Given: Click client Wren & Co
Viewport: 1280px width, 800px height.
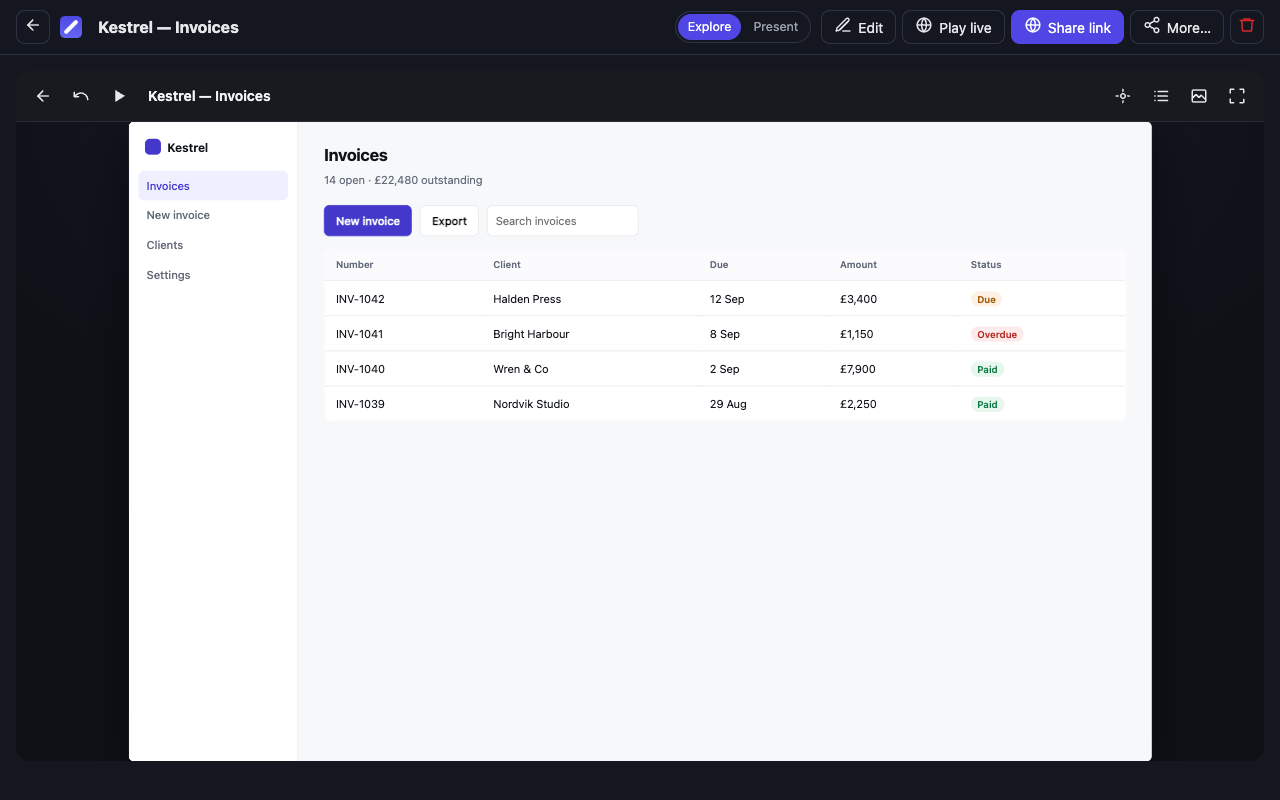Looking at the screenshot, I should point(521,369).
